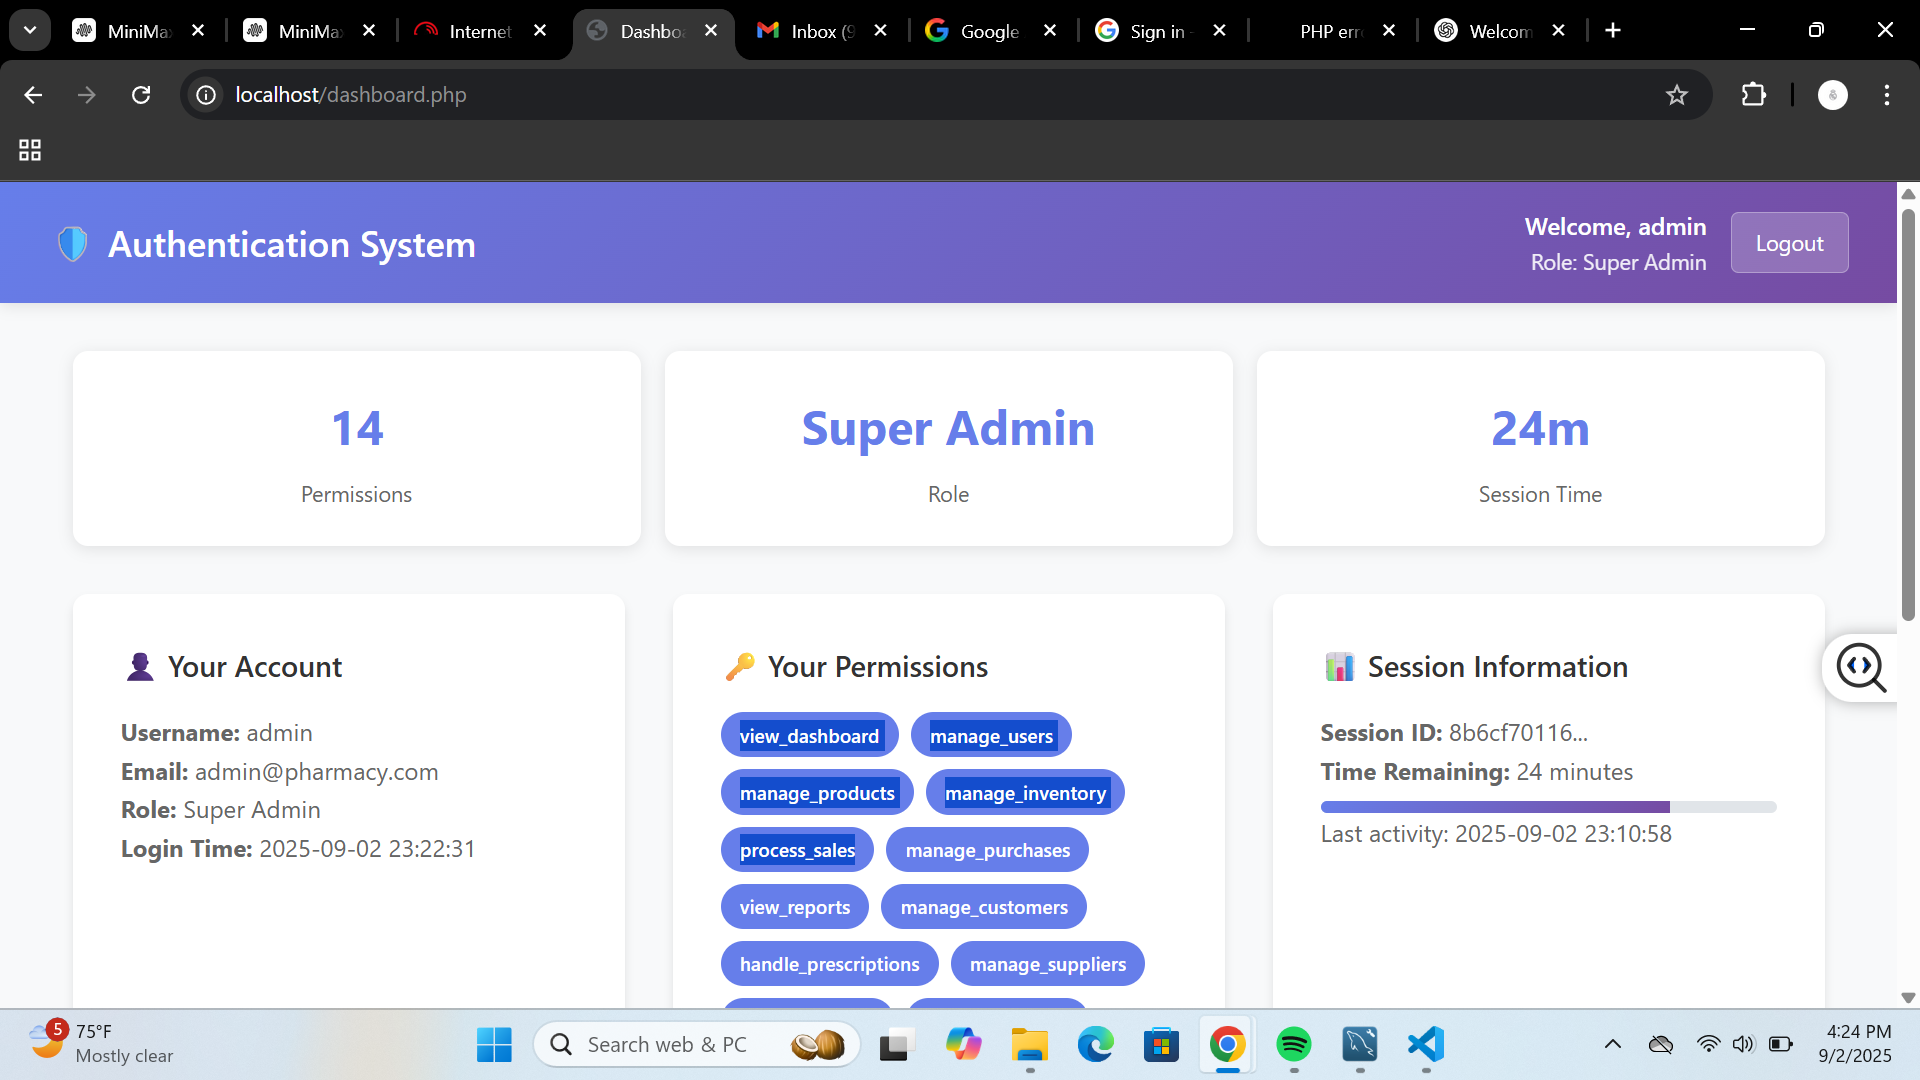1920x1080 pixels.
Task: Open Spotify from the taskbar
Action: [1293, 1045]
